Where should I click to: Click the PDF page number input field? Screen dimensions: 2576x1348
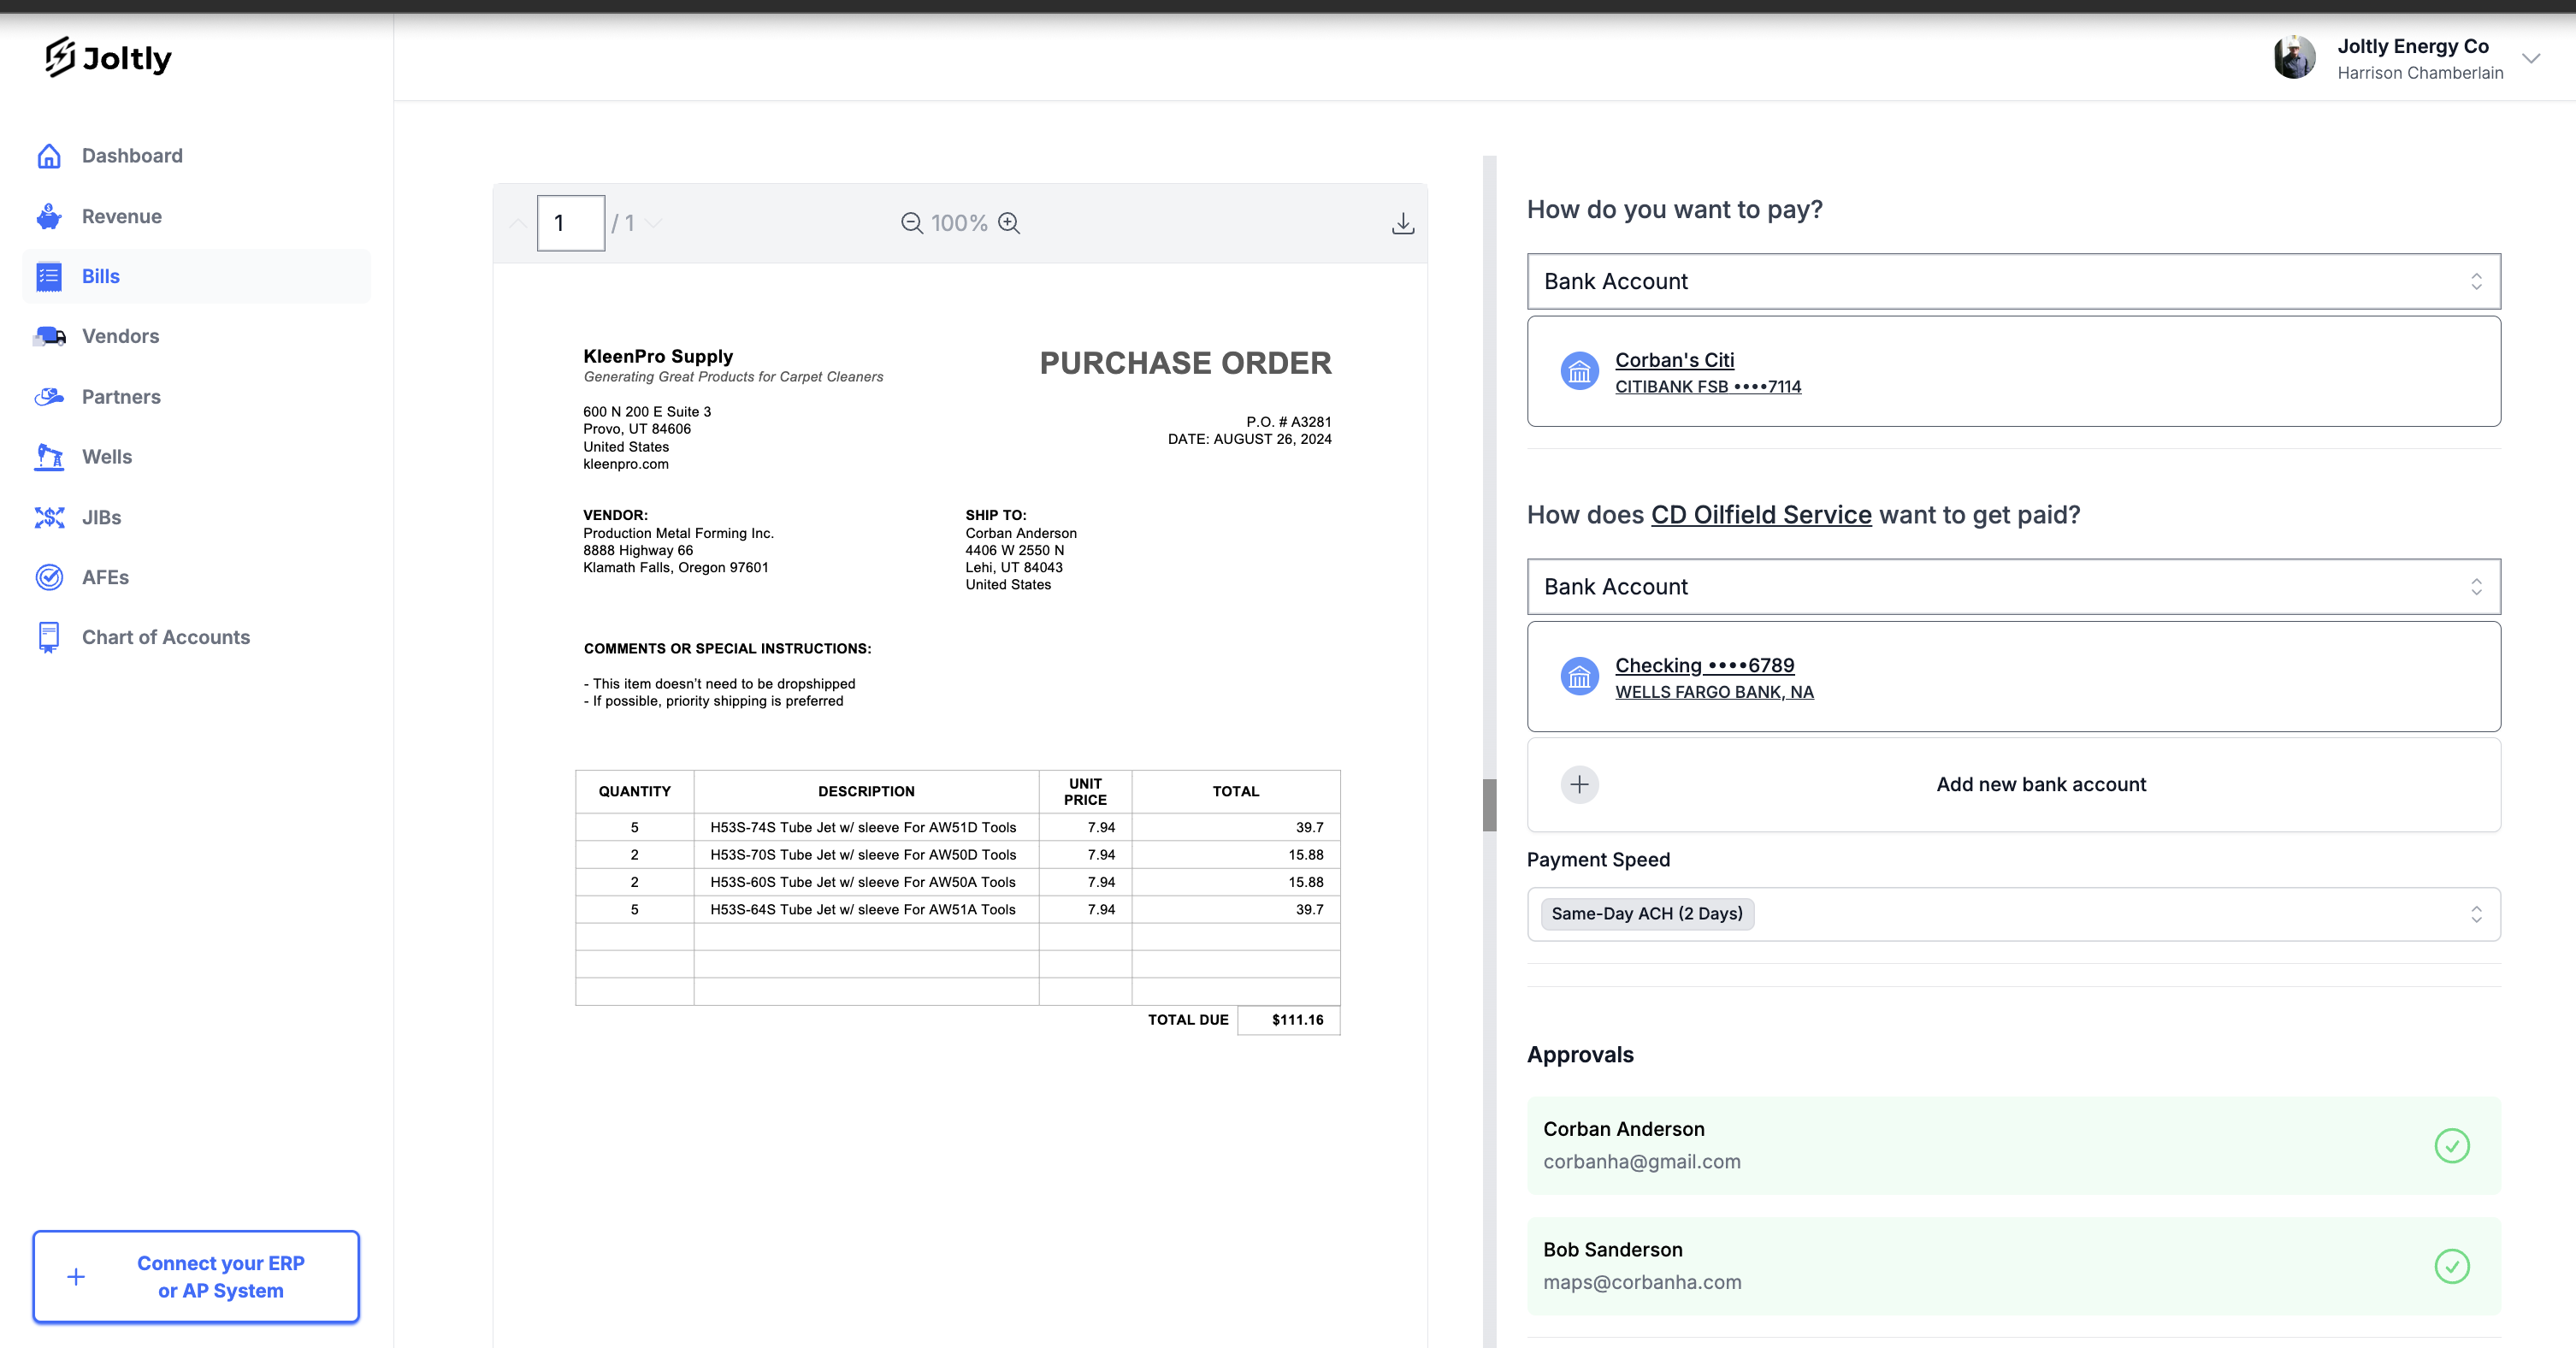tap(570, 223)
